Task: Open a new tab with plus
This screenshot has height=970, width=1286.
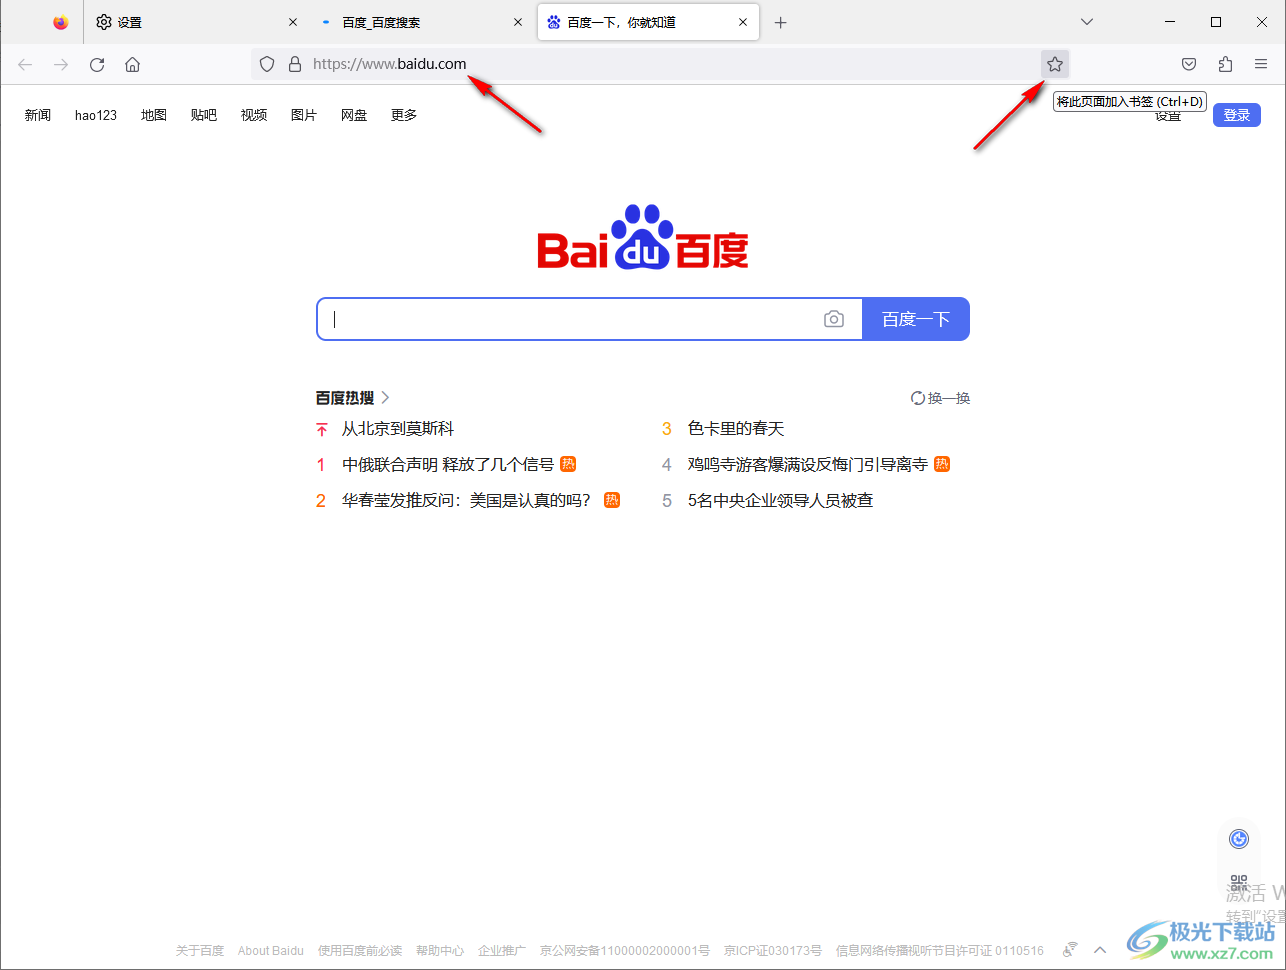Action: pos(781,22)
